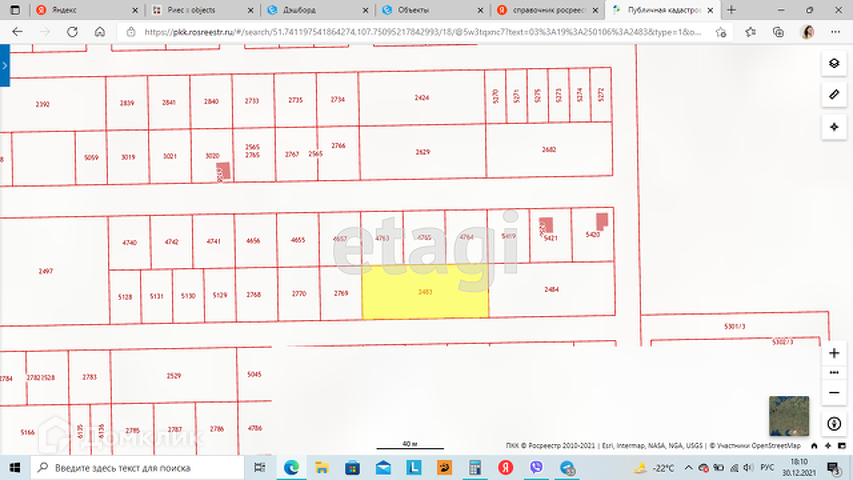Image resolution: width=853 pixels, height=480 pixels.
Task: Open weather widget showing -22°C
Action: pos(654,467)
